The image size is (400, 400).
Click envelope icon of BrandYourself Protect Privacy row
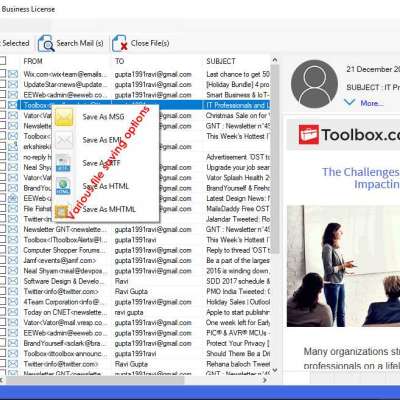[13, 343]
